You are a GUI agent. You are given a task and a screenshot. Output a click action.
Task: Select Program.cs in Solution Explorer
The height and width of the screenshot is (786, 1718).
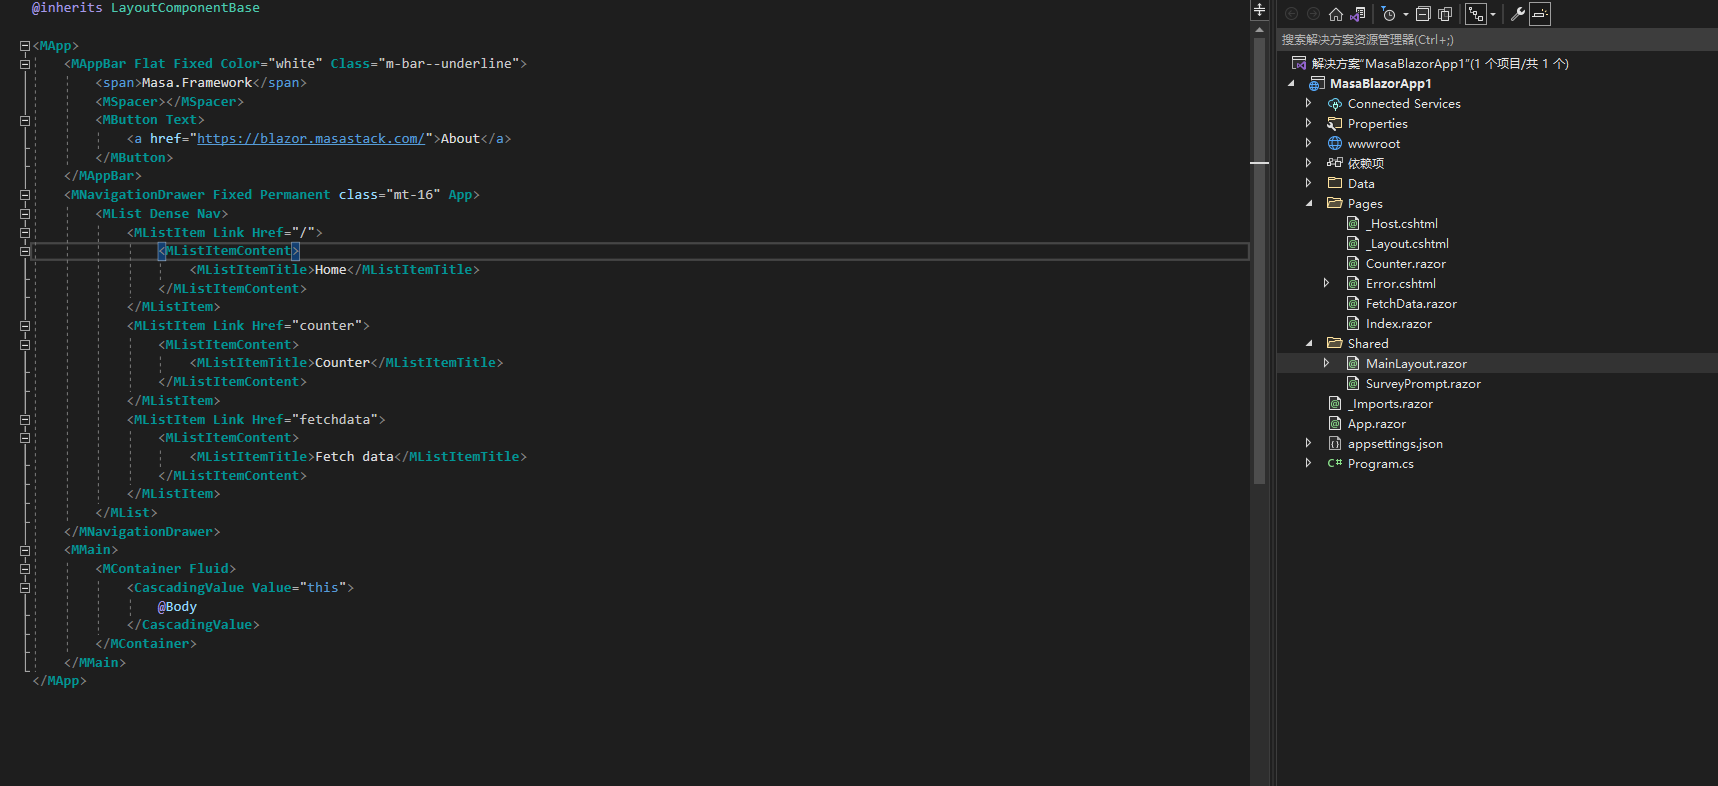[1380, 464]
